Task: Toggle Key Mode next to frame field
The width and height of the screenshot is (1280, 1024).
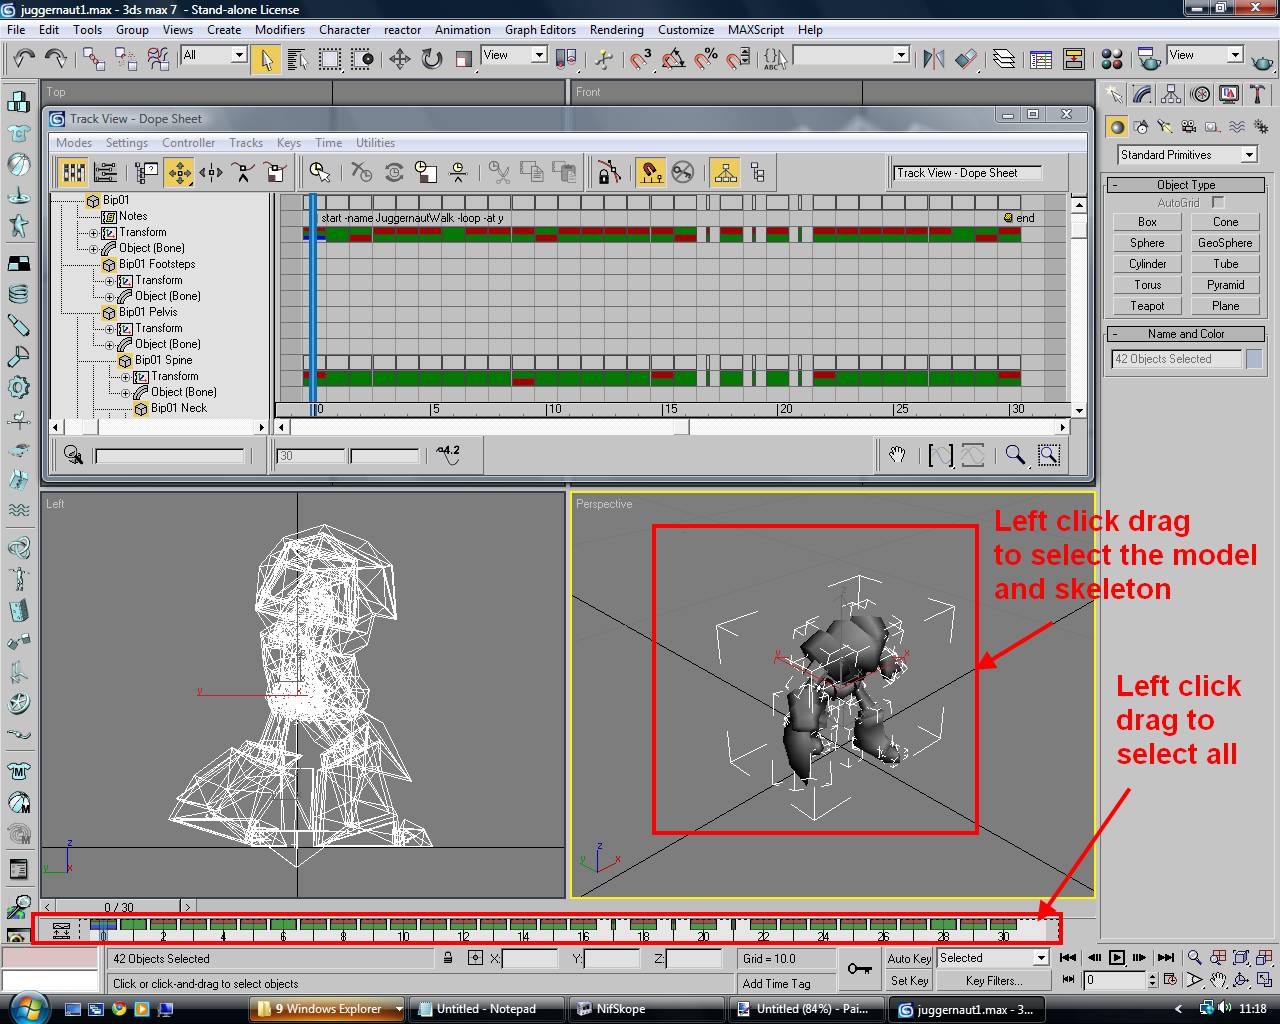Action: pos(1069,981)
